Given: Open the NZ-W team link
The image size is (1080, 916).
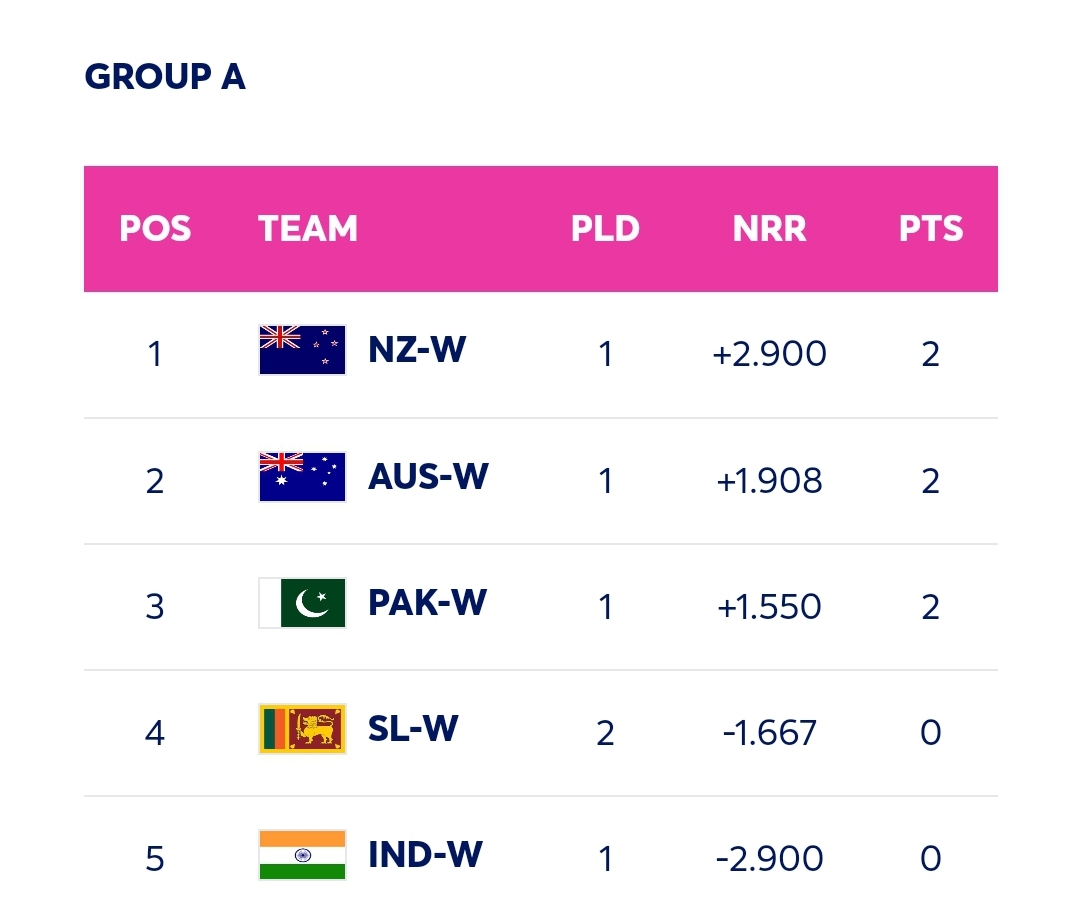Looking at the screenshot, I should 417,350.
